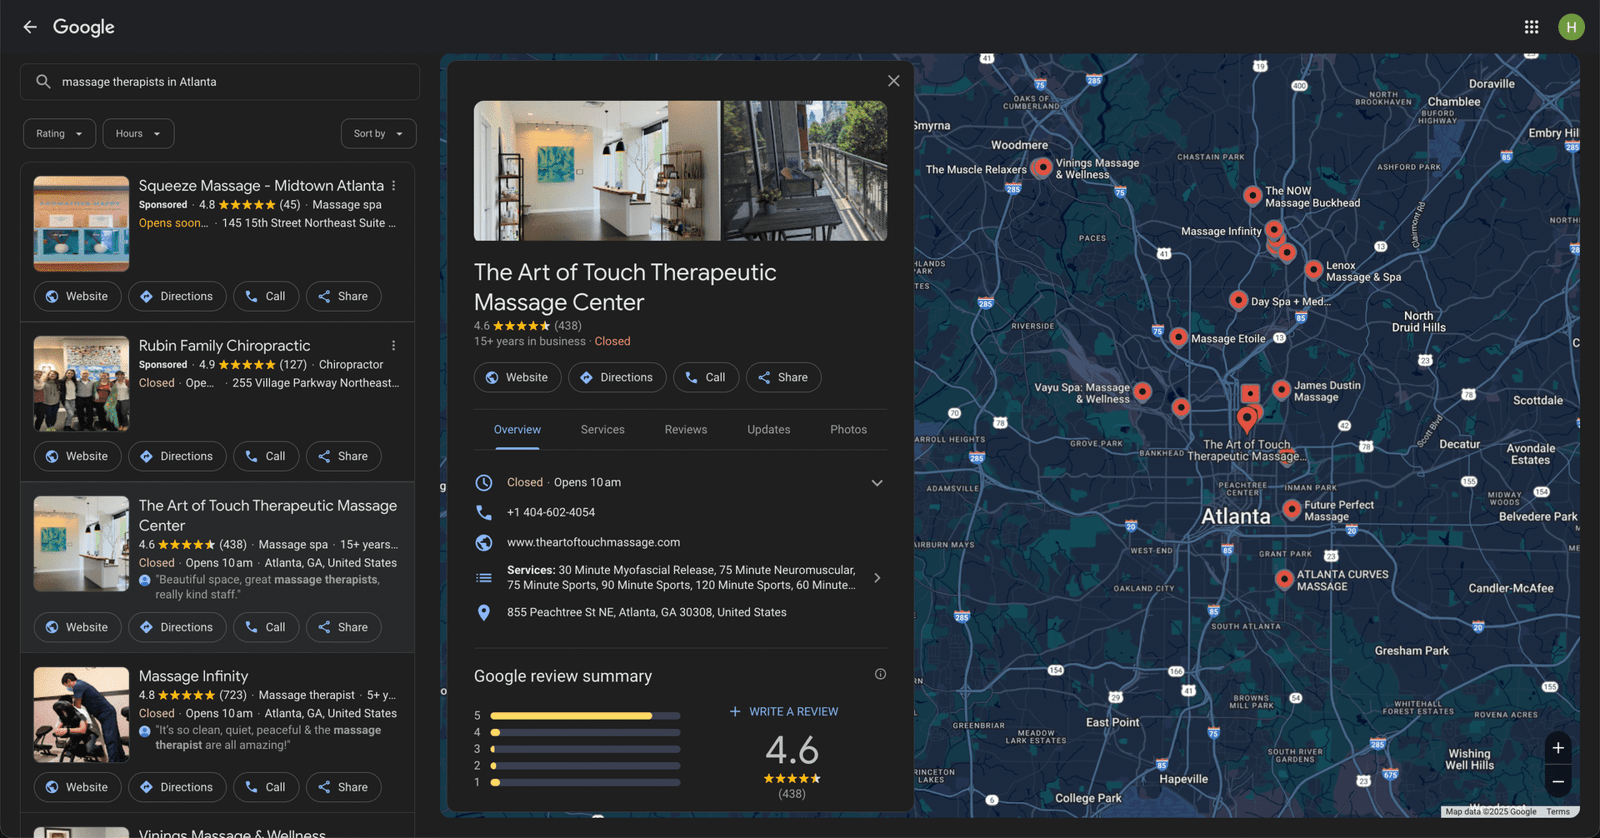Open the Google apps grid
The image size is (1600, 838).
(x=1531, y=27)
